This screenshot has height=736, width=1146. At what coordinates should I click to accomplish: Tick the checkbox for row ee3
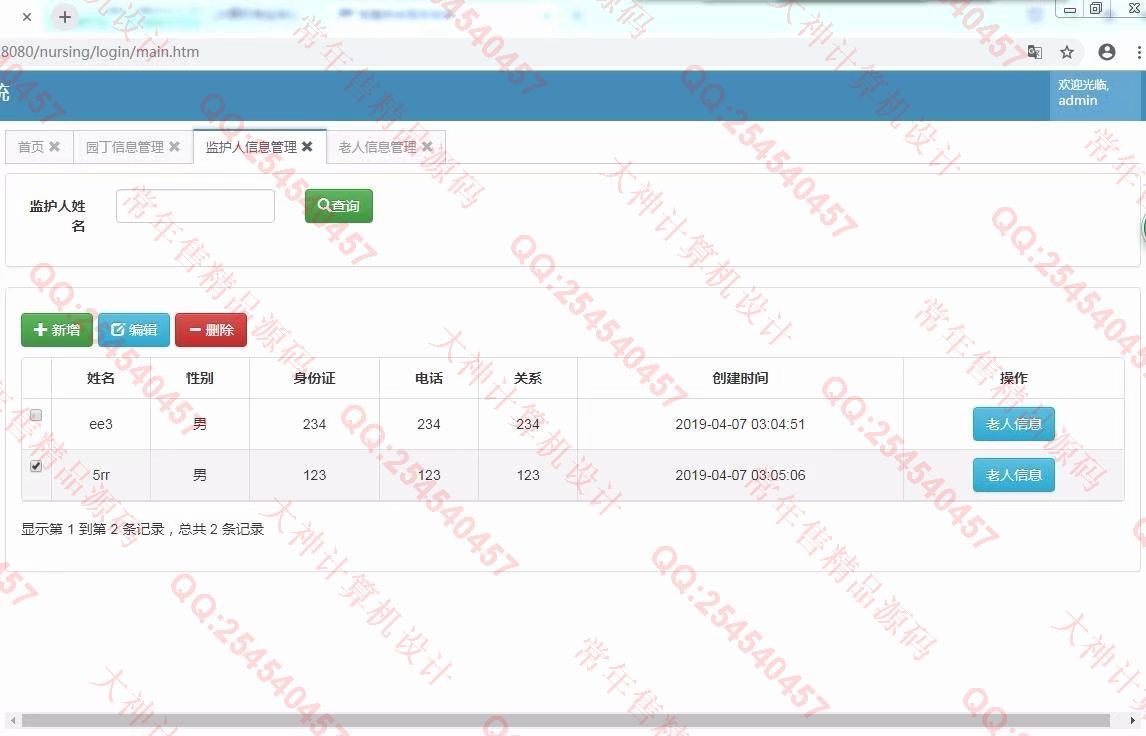point(36,415)
